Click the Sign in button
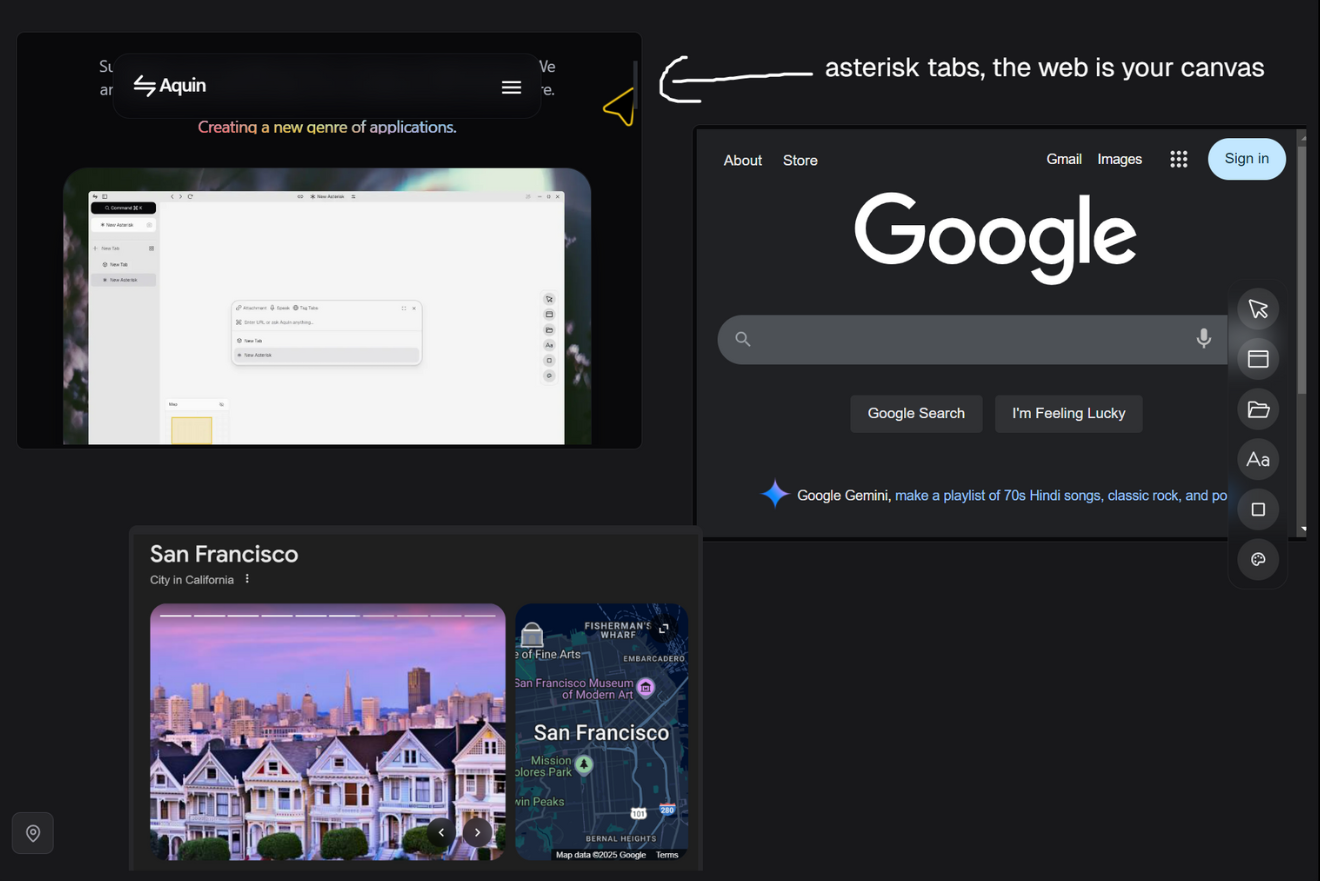 coord(1246,159)
